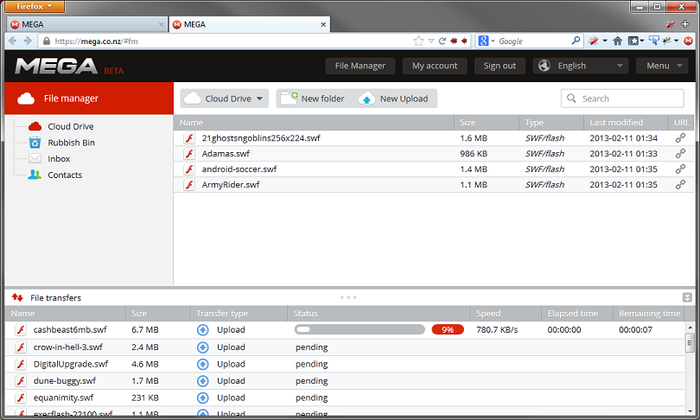Expand the Cloud Drive dropdown button
This screenshot has height=420, width=700.
tap(225, 98)
